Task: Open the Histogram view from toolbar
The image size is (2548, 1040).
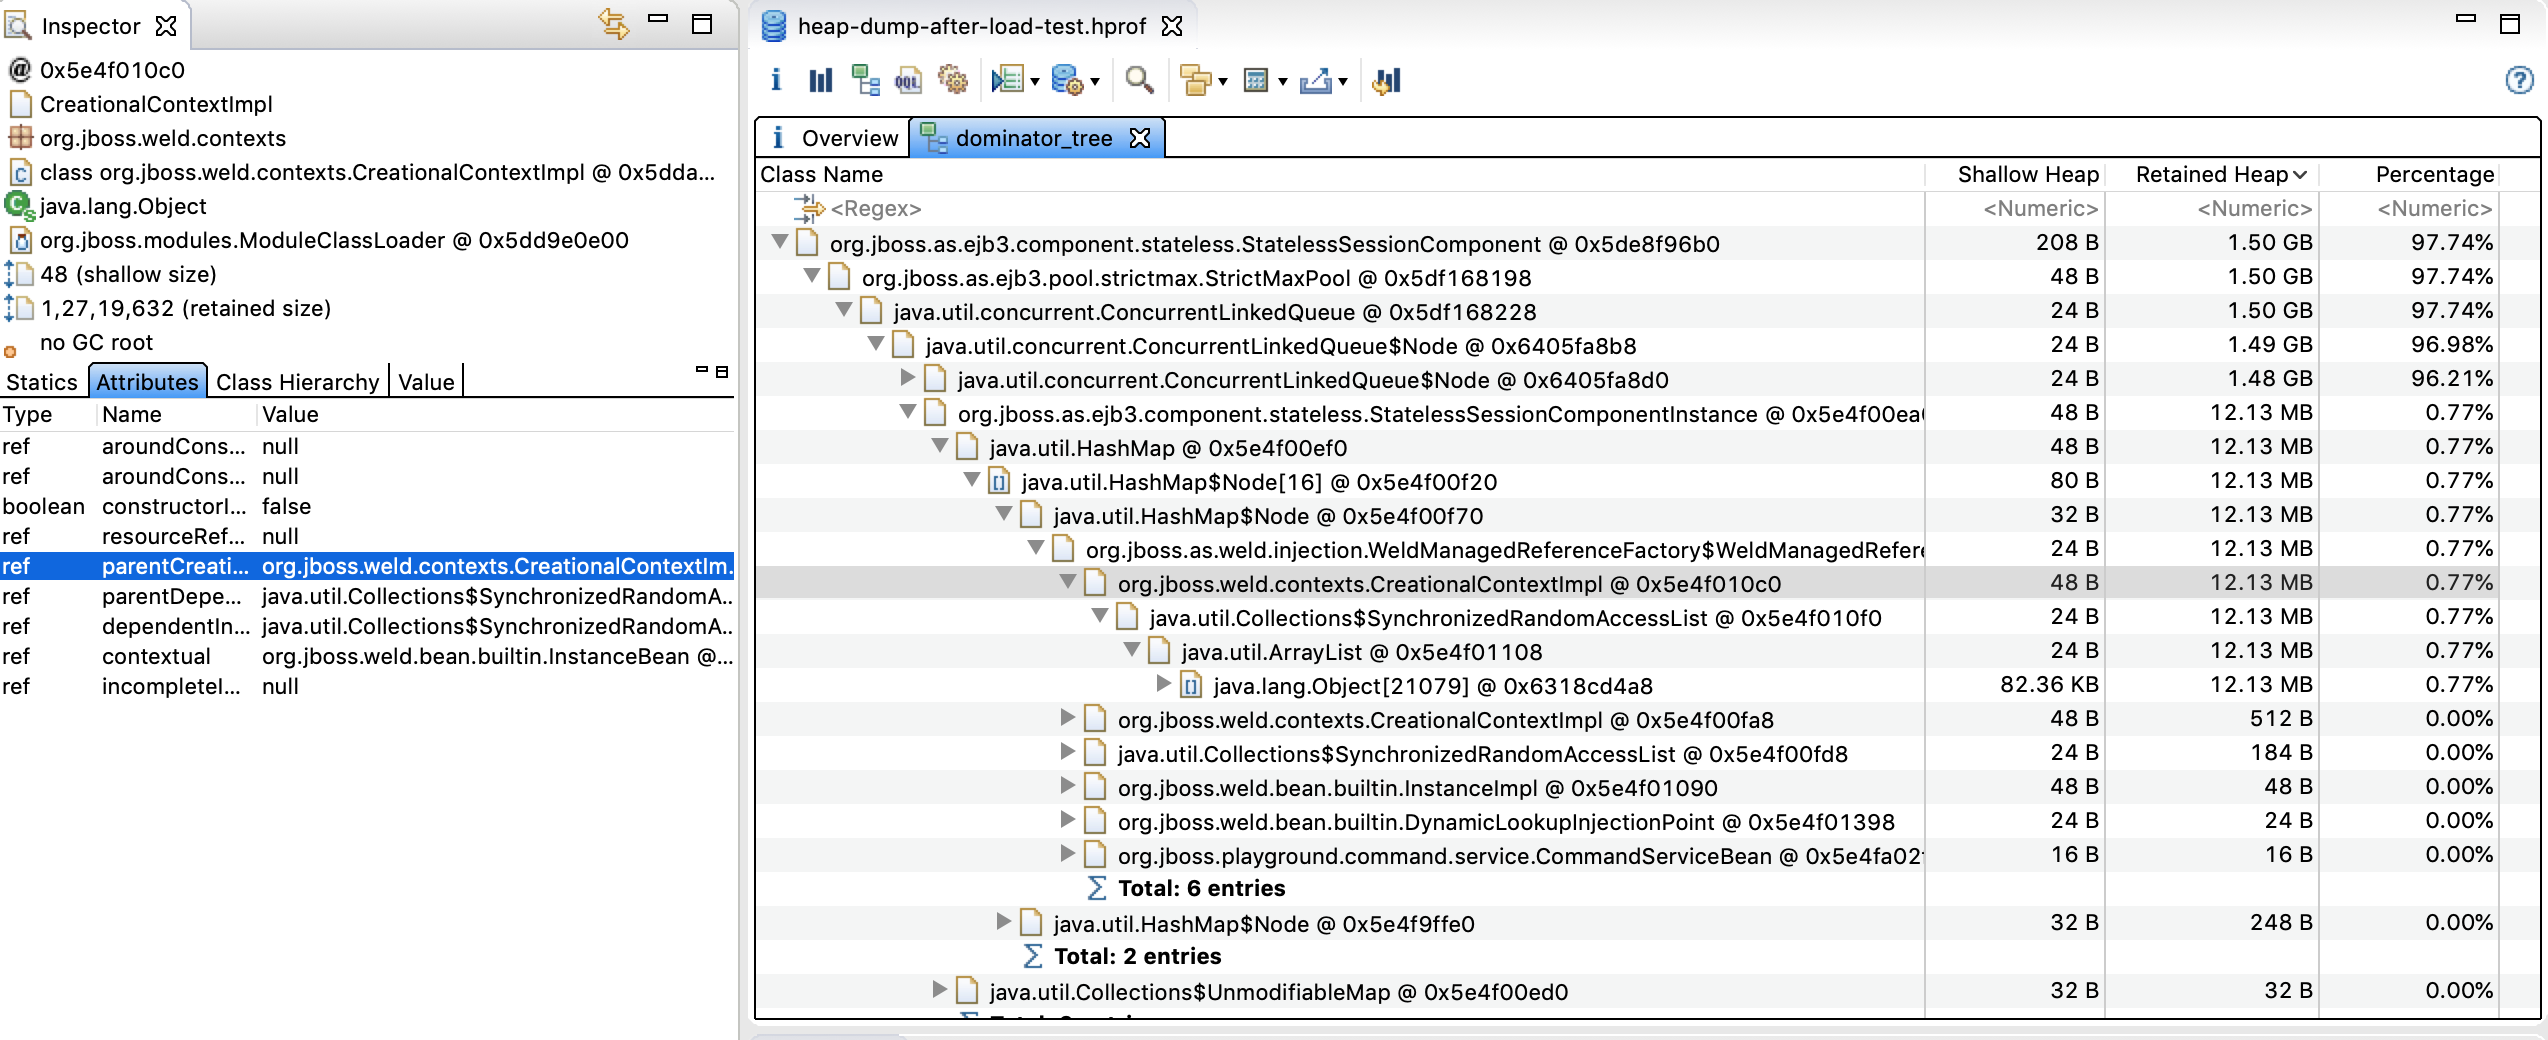Action: click(x=820, y=80)
